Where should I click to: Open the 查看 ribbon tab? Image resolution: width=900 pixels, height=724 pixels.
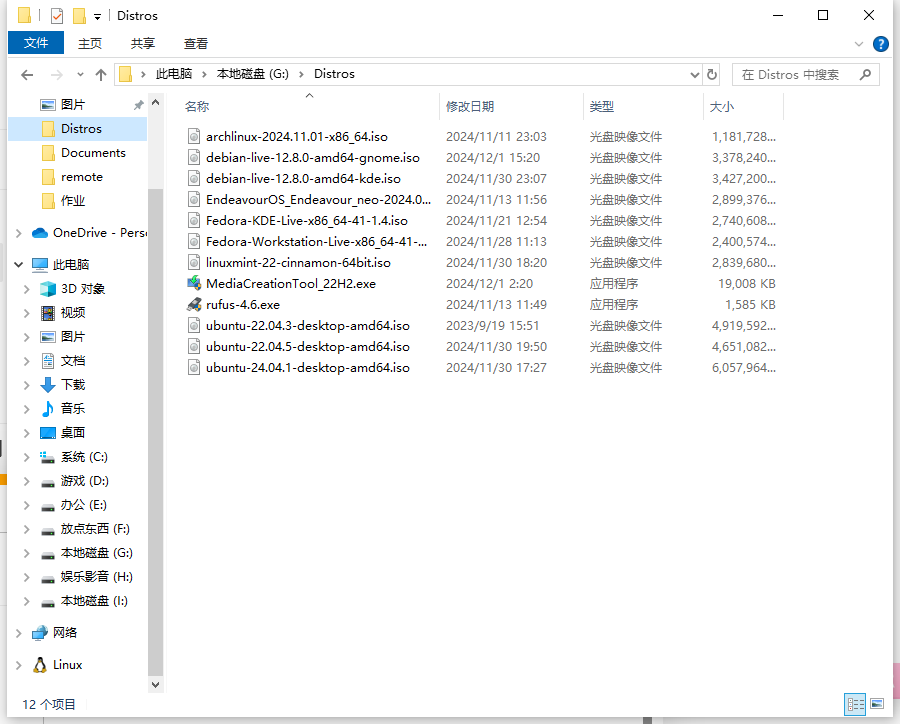[x=196, y=44]
